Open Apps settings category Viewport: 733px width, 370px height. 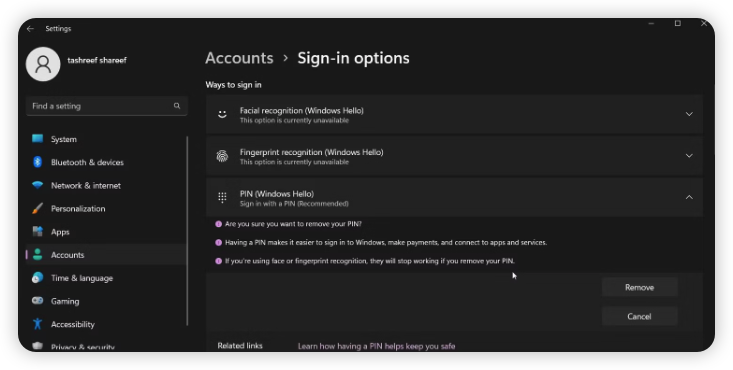pyautogui.click(x=107, y=232)
